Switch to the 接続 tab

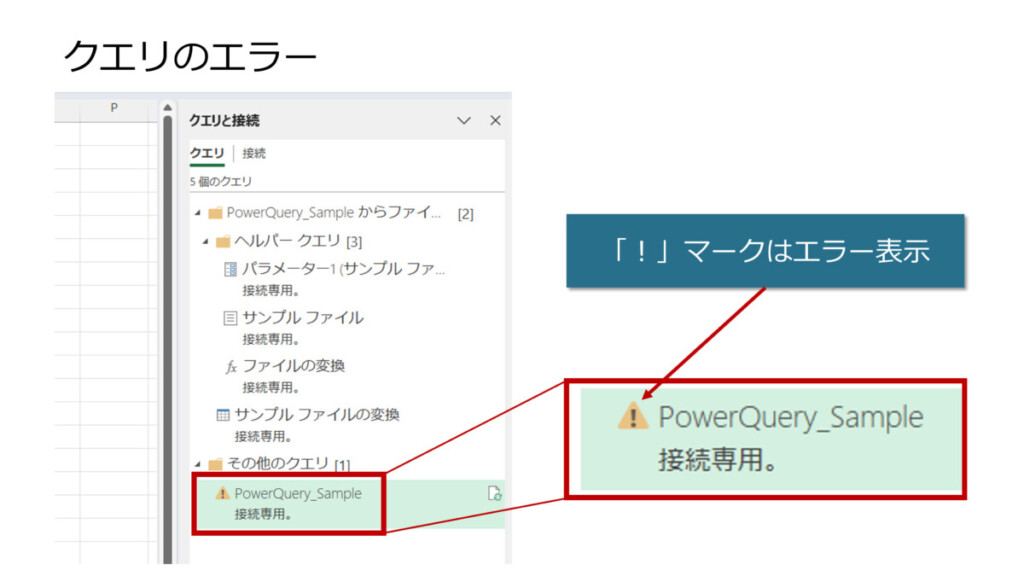254,153
